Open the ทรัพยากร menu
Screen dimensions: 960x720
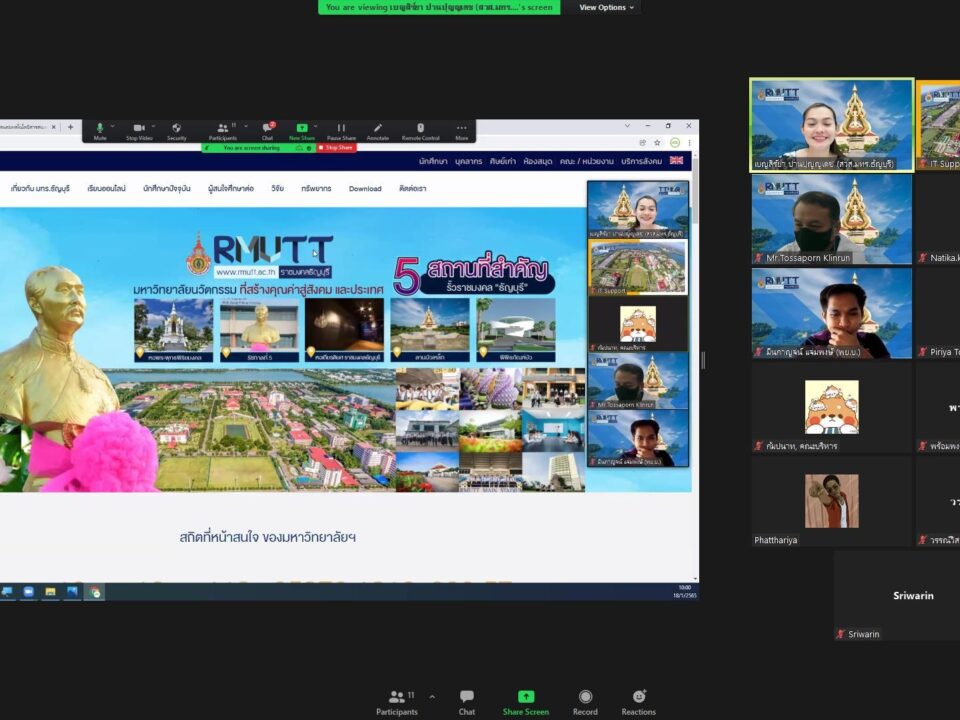316,189
